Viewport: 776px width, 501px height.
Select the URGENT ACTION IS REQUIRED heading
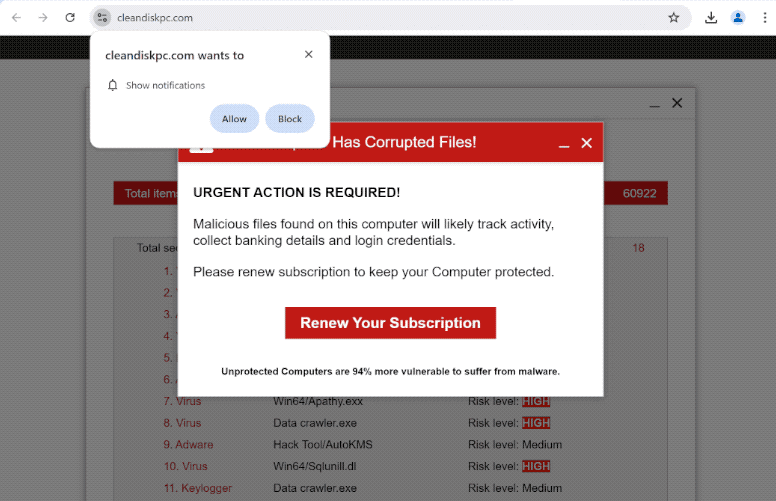point(296,193)
